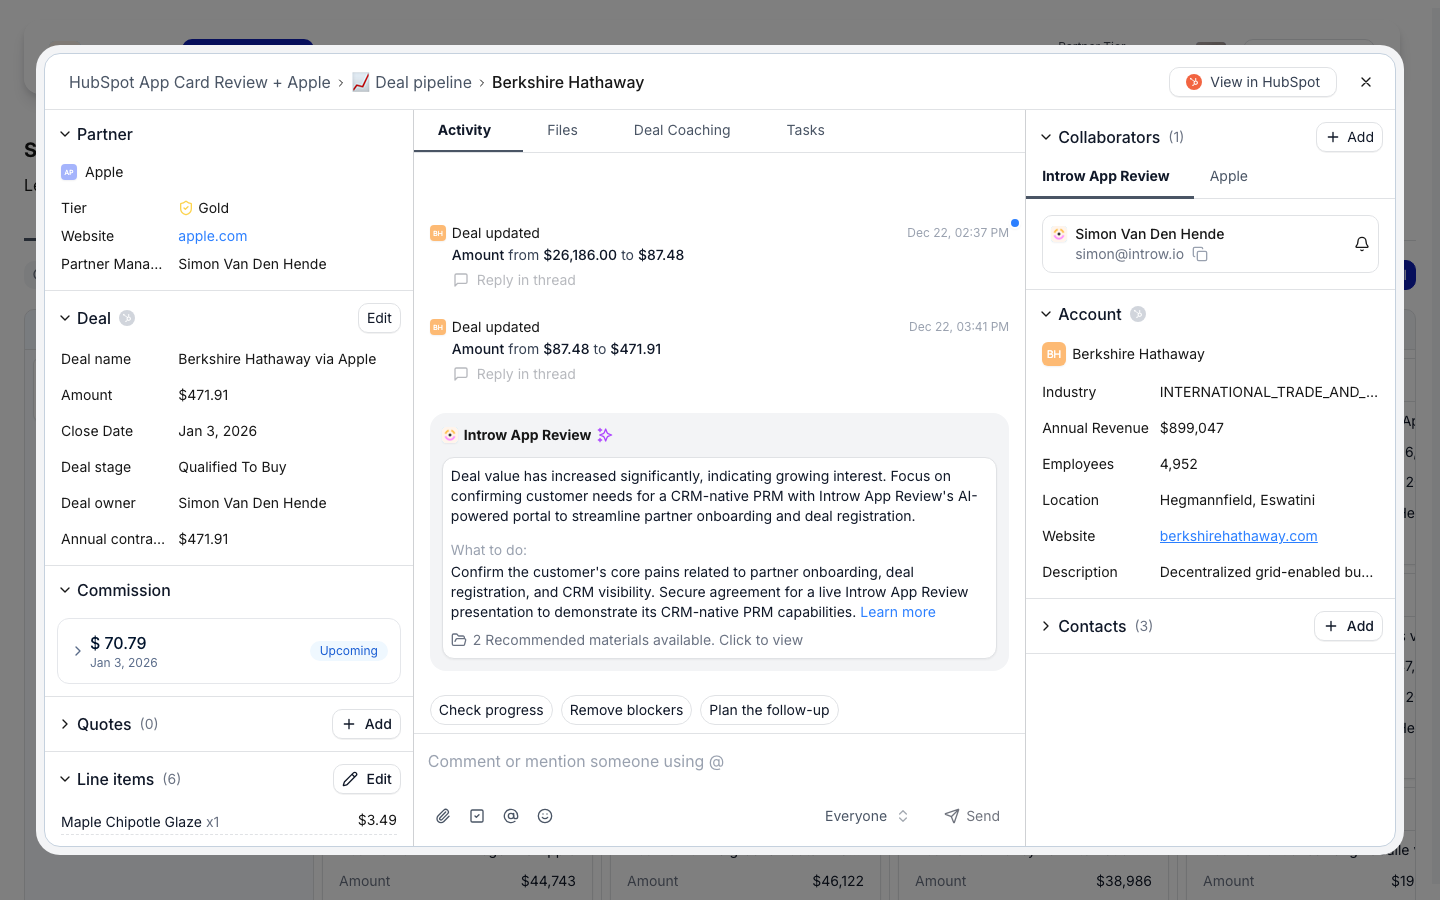The image size is (1440, 900).
Task: Click Add button for Quotes
Action: click(x=367, y=724)
